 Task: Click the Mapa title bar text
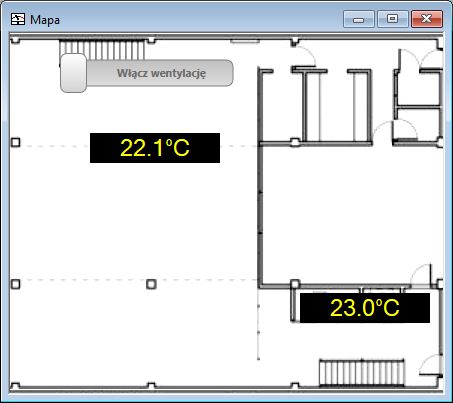[x=45, y=20]
